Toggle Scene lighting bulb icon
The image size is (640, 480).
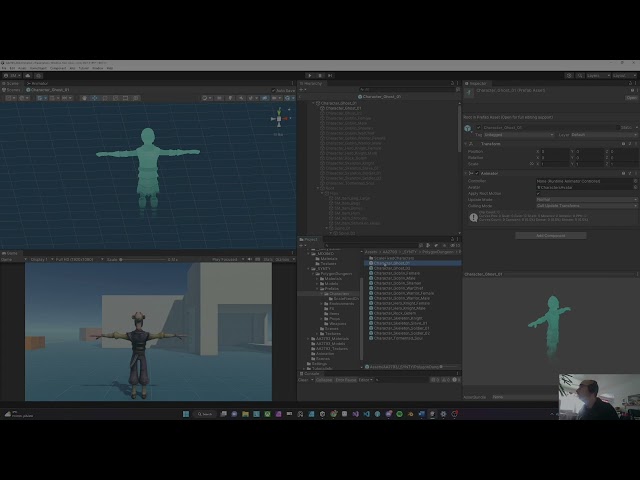click(x=230, y=98)
